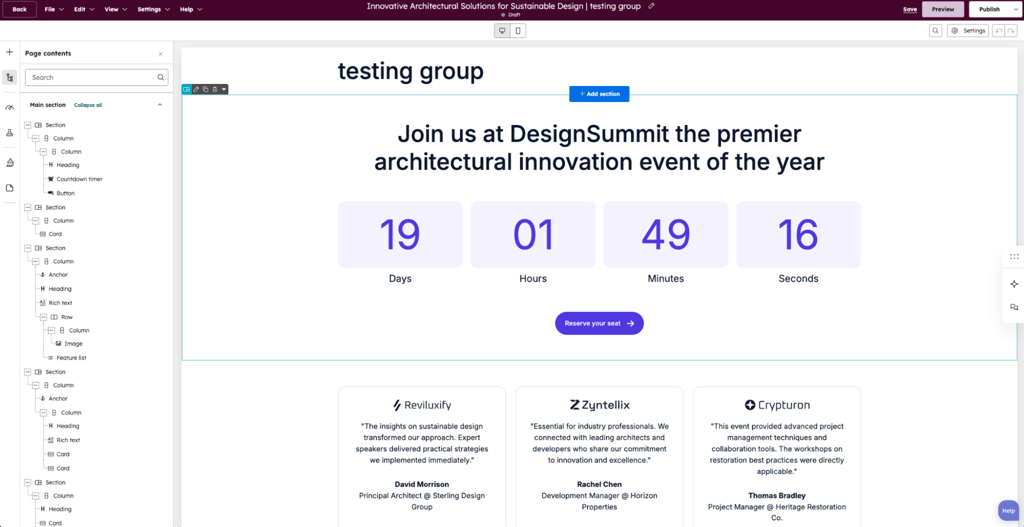The width and height of the screenshot is (1024, 527).
Task: Select the Reviluxify testimonial card
Action: (x=422, y=456)
